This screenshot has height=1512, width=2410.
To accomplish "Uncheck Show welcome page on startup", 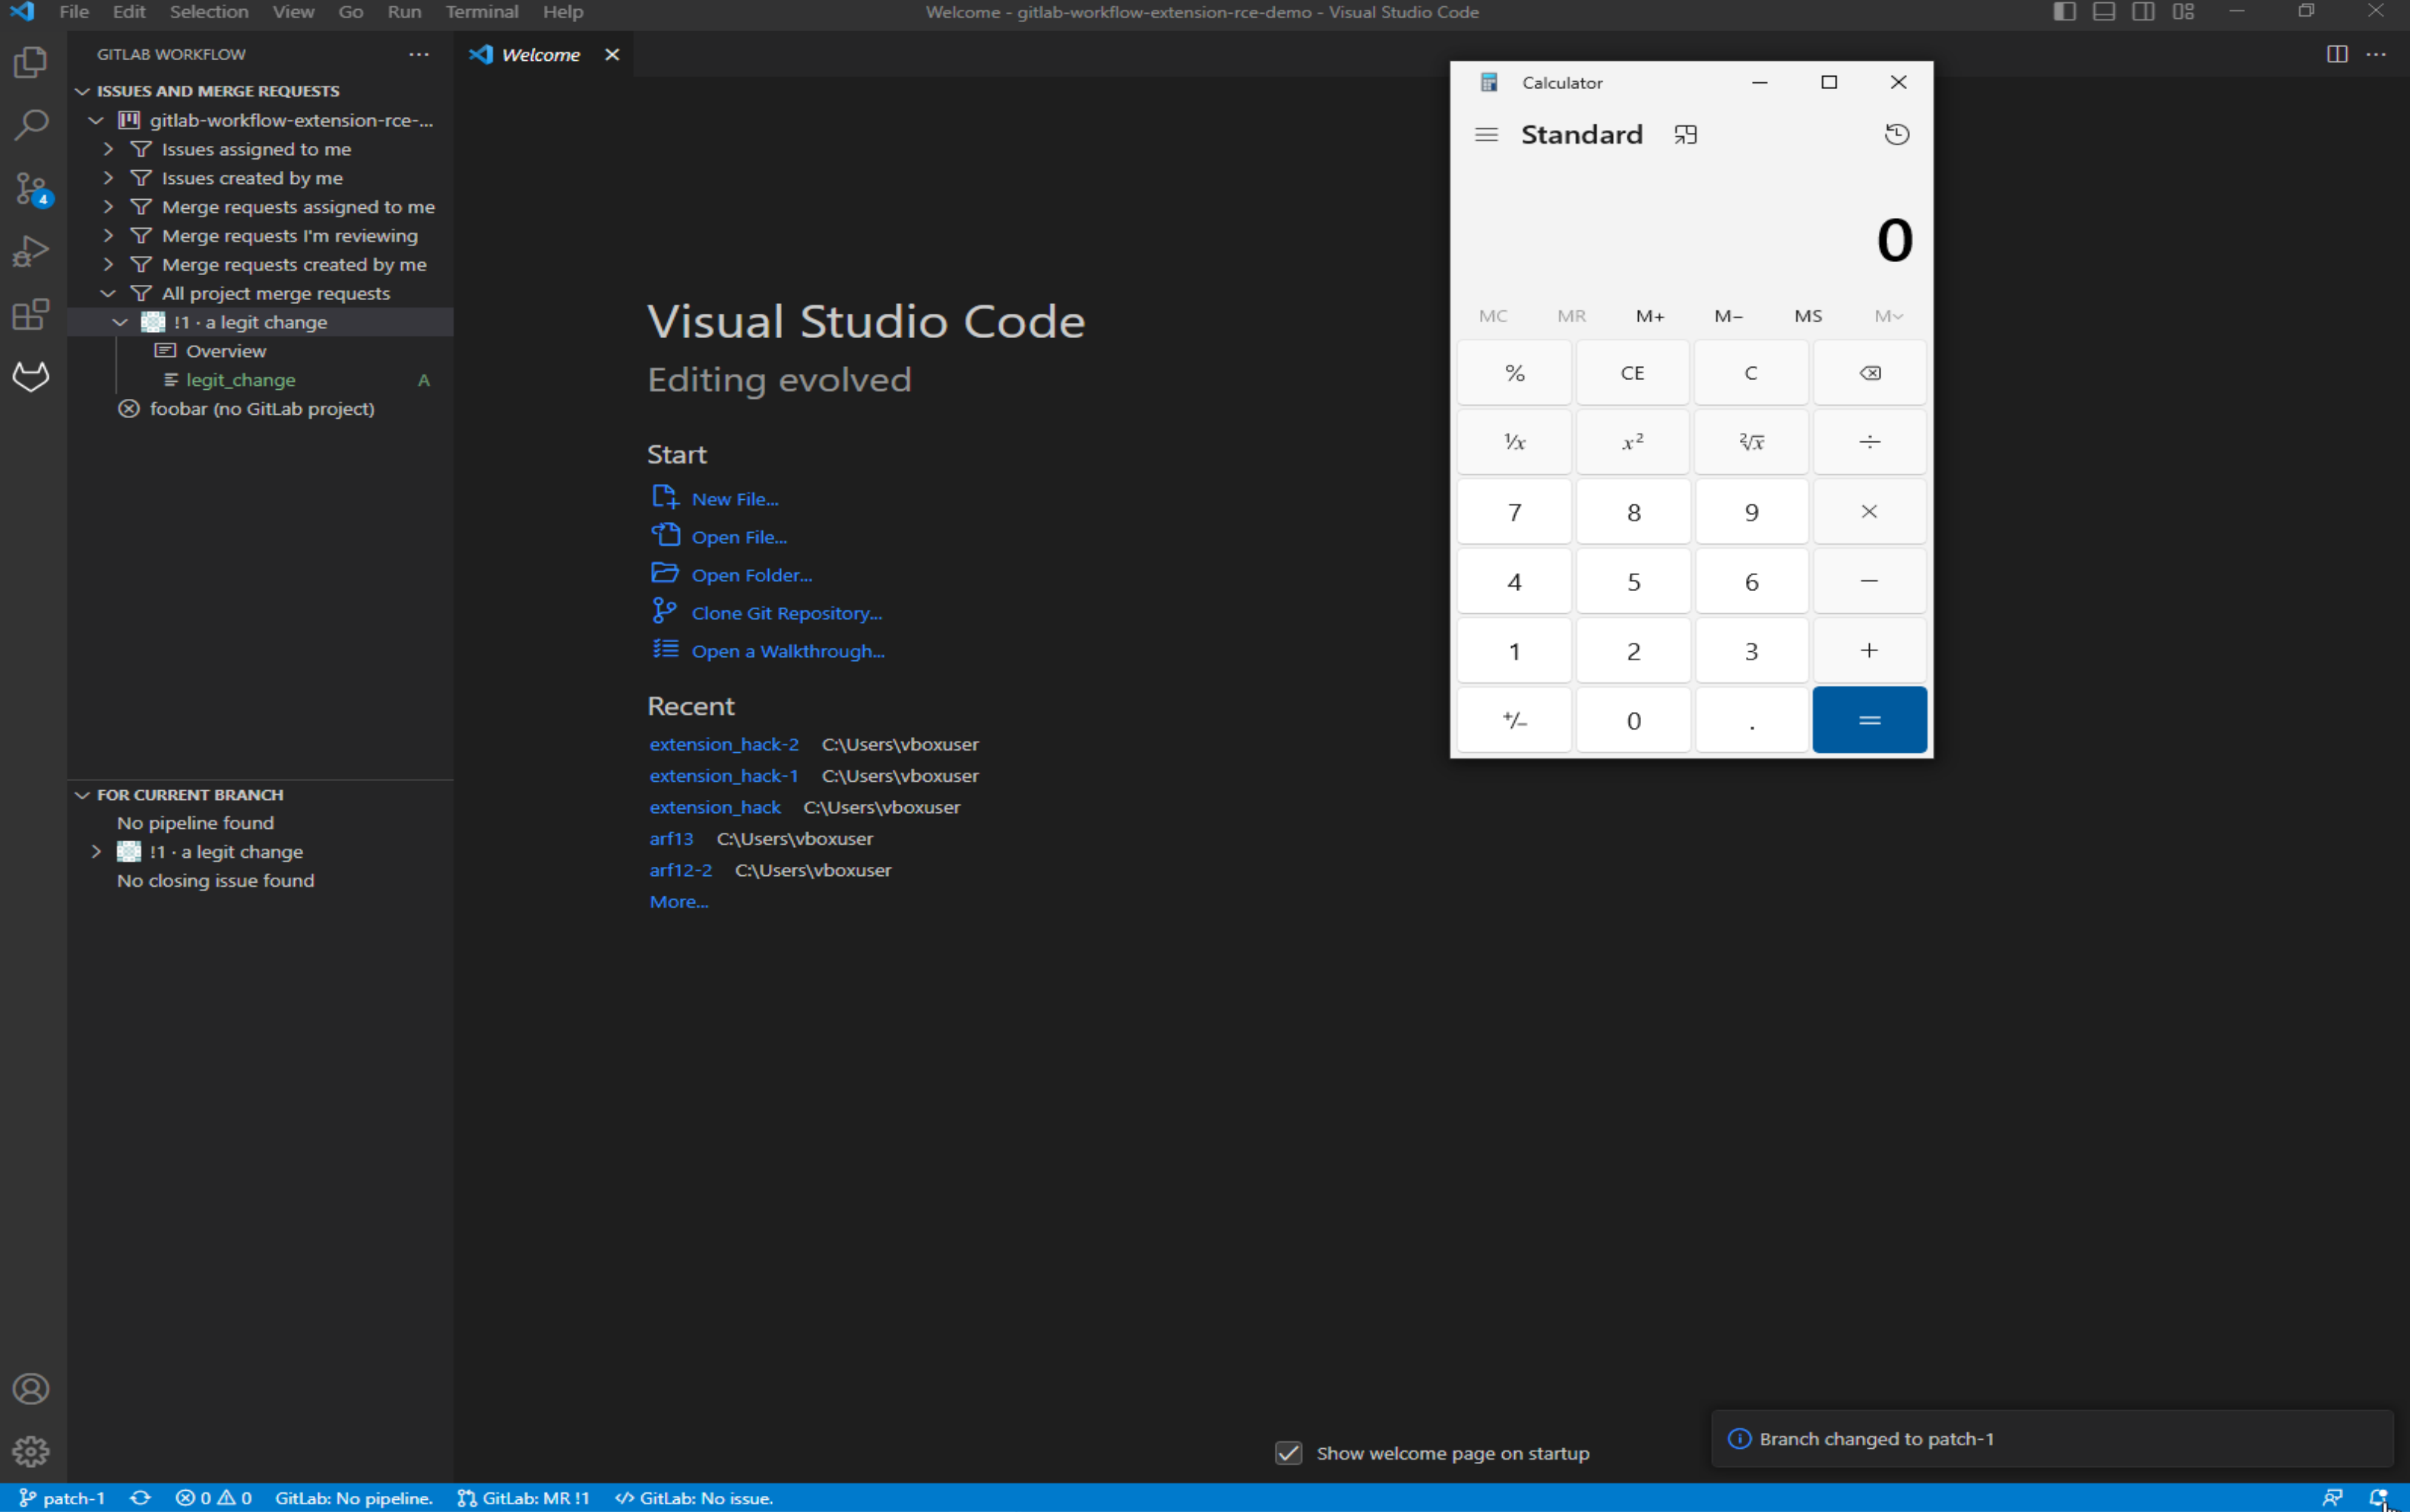I will [x=1288, y=1452].
